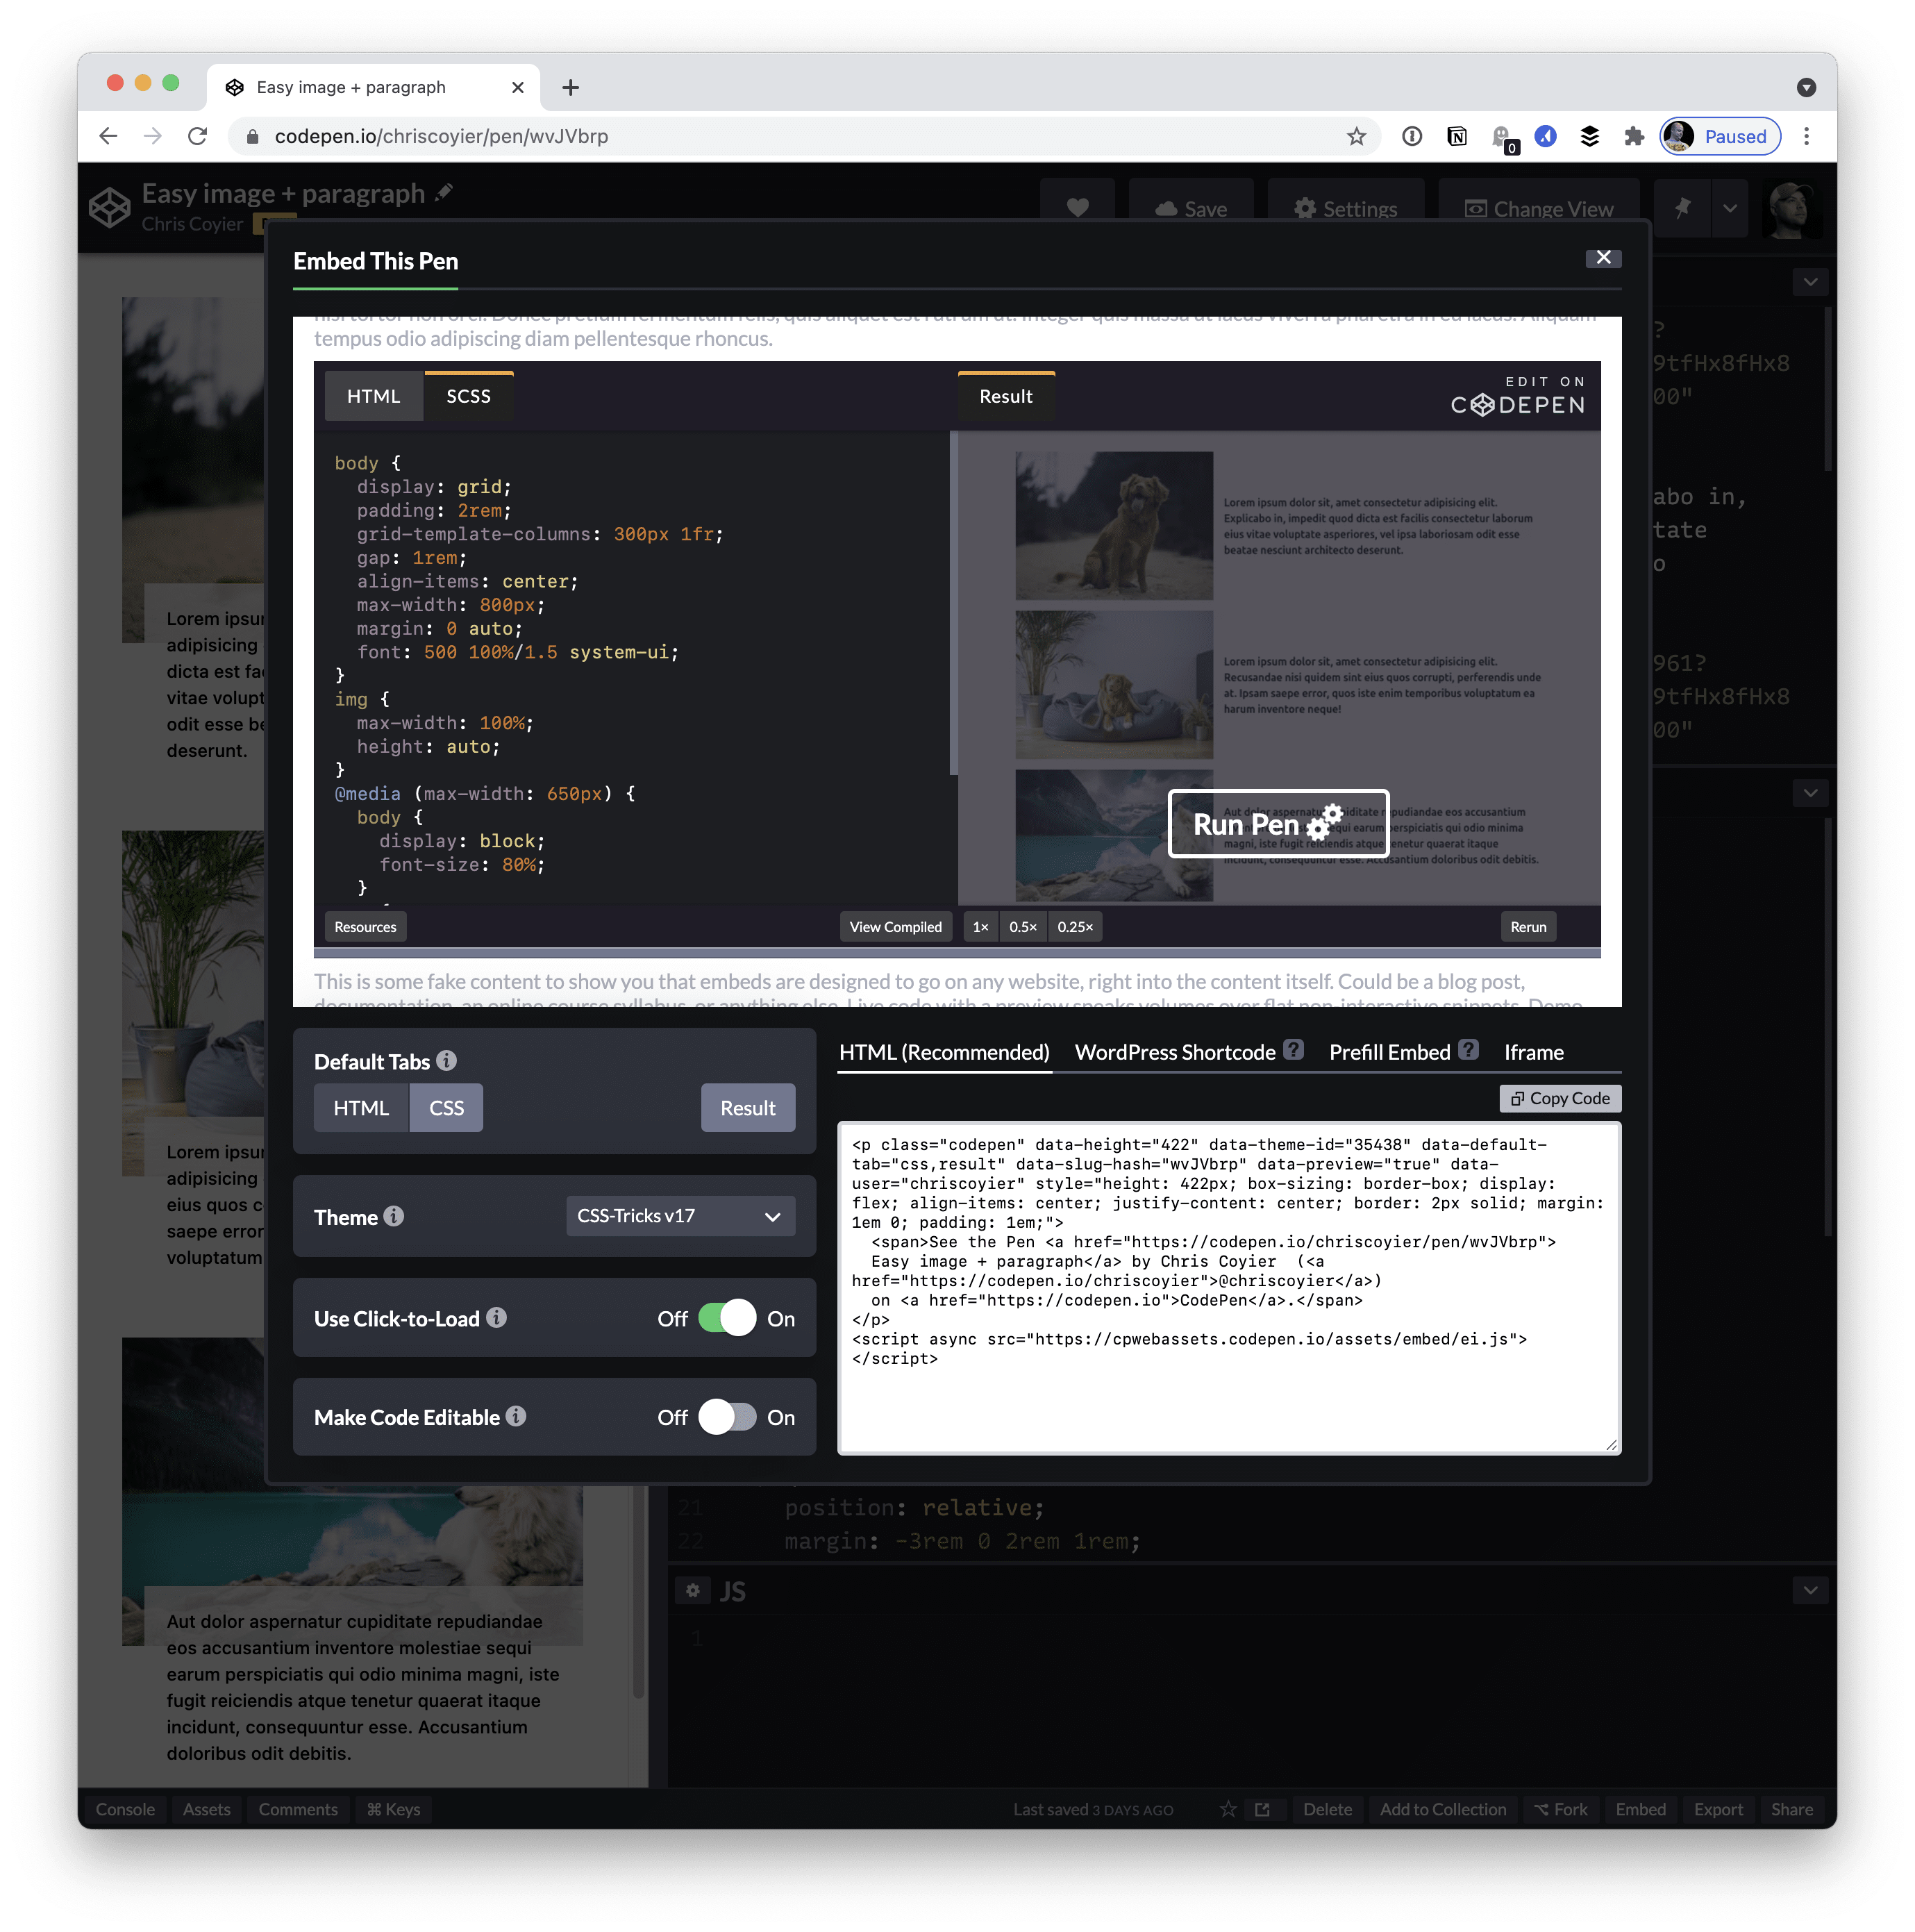Expand the chevron next to the pin button
The image size is (1915, 1932).
click(1729, 208)
